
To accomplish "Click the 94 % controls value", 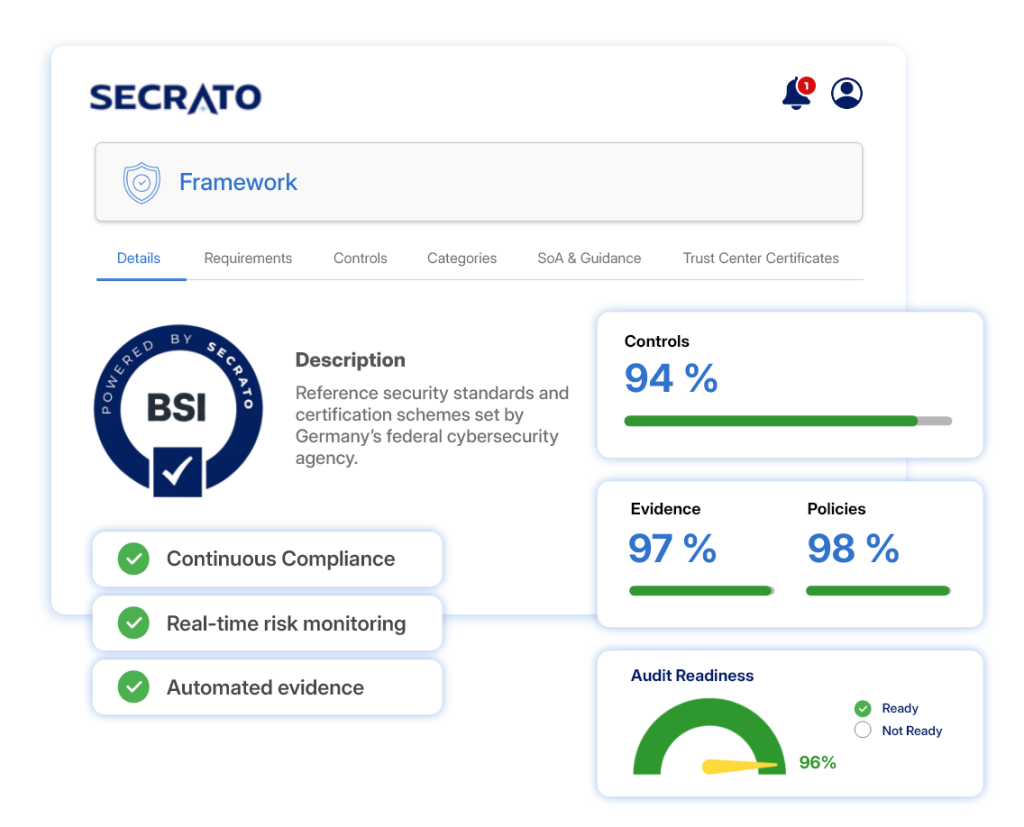I will 671,378.
